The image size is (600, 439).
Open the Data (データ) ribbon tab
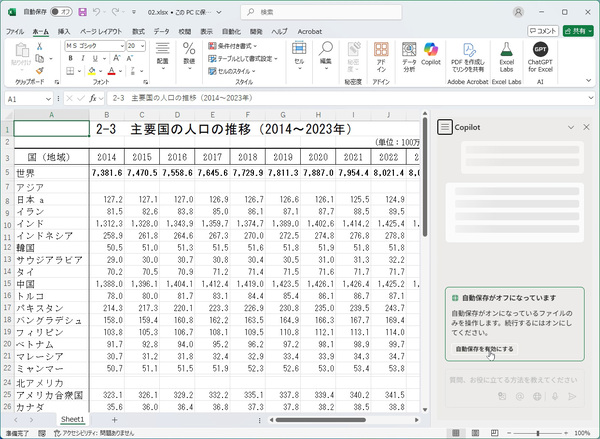[161, 31]
